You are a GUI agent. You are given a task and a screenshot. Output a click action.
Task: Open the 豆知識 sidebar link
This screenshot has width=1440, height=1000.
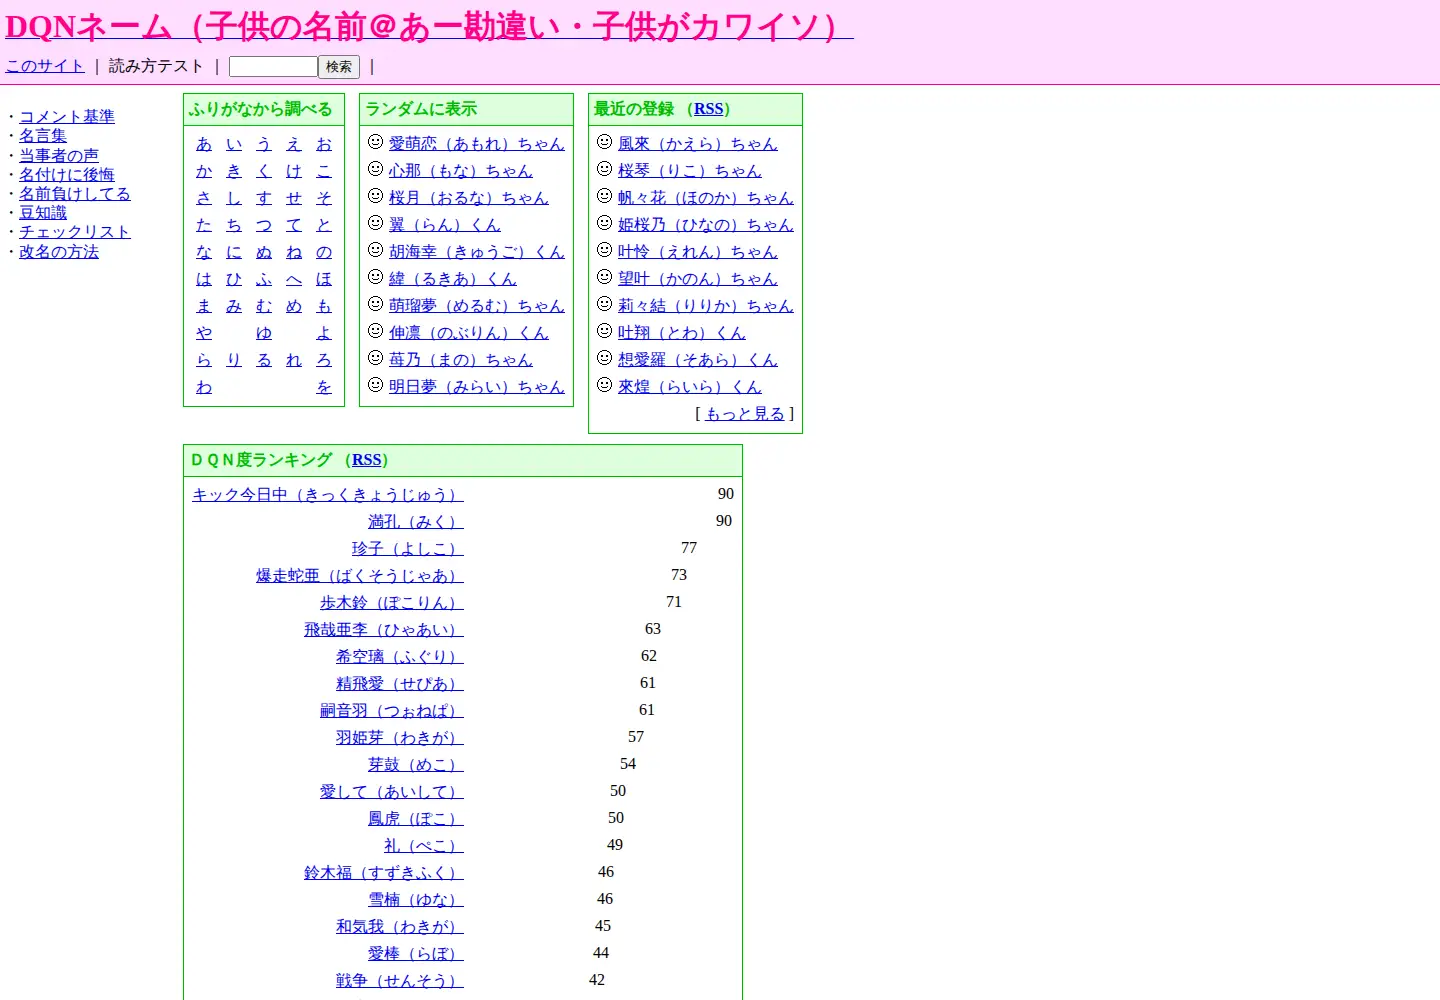tap(43, 213)
